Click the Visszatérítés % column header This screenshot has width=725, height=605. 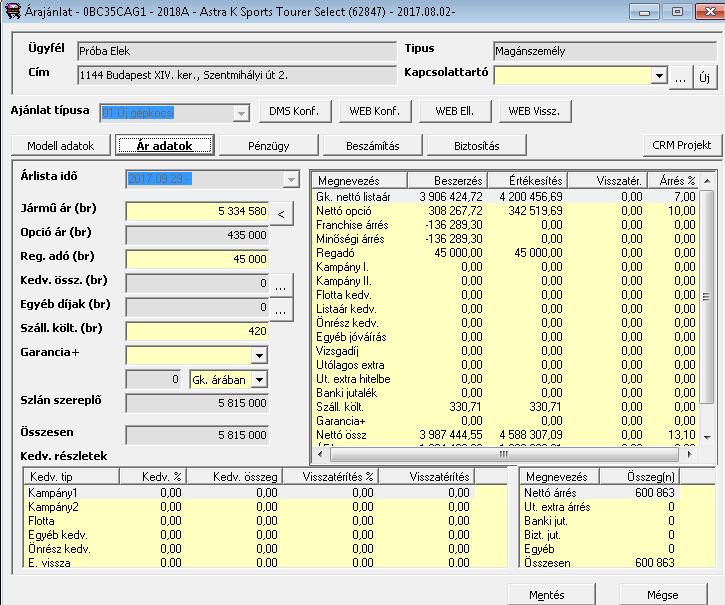coord(331,476)
